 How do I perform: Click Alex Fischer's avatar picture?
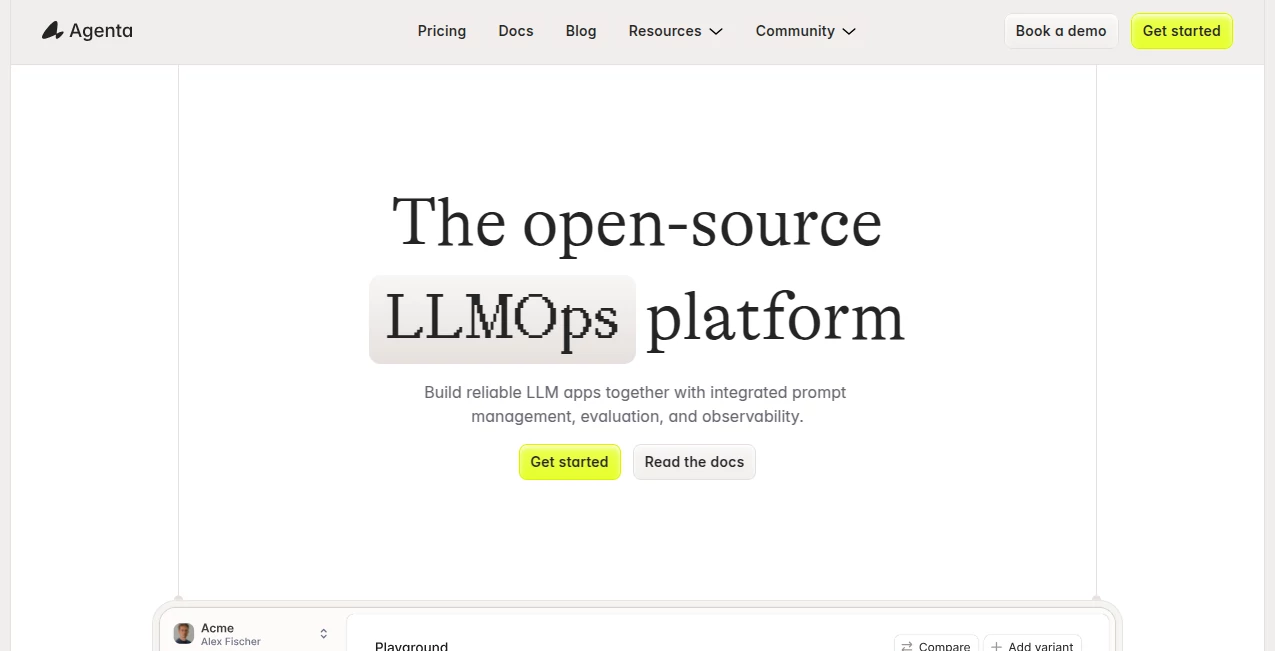(184, 634)
